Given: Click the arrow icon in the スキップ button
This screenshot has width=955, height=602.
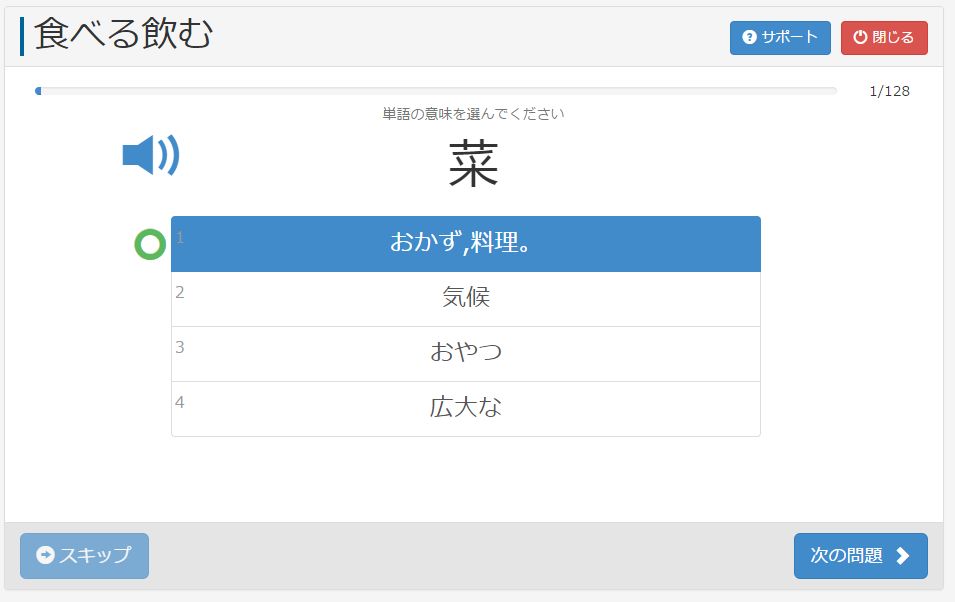Looking at the screenshot, I should (45, 556).
